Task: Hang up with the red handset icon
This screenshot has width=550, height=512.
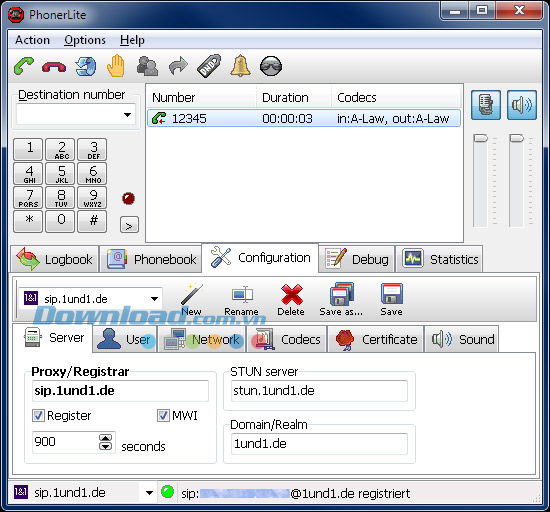Action: pos(54,67)
